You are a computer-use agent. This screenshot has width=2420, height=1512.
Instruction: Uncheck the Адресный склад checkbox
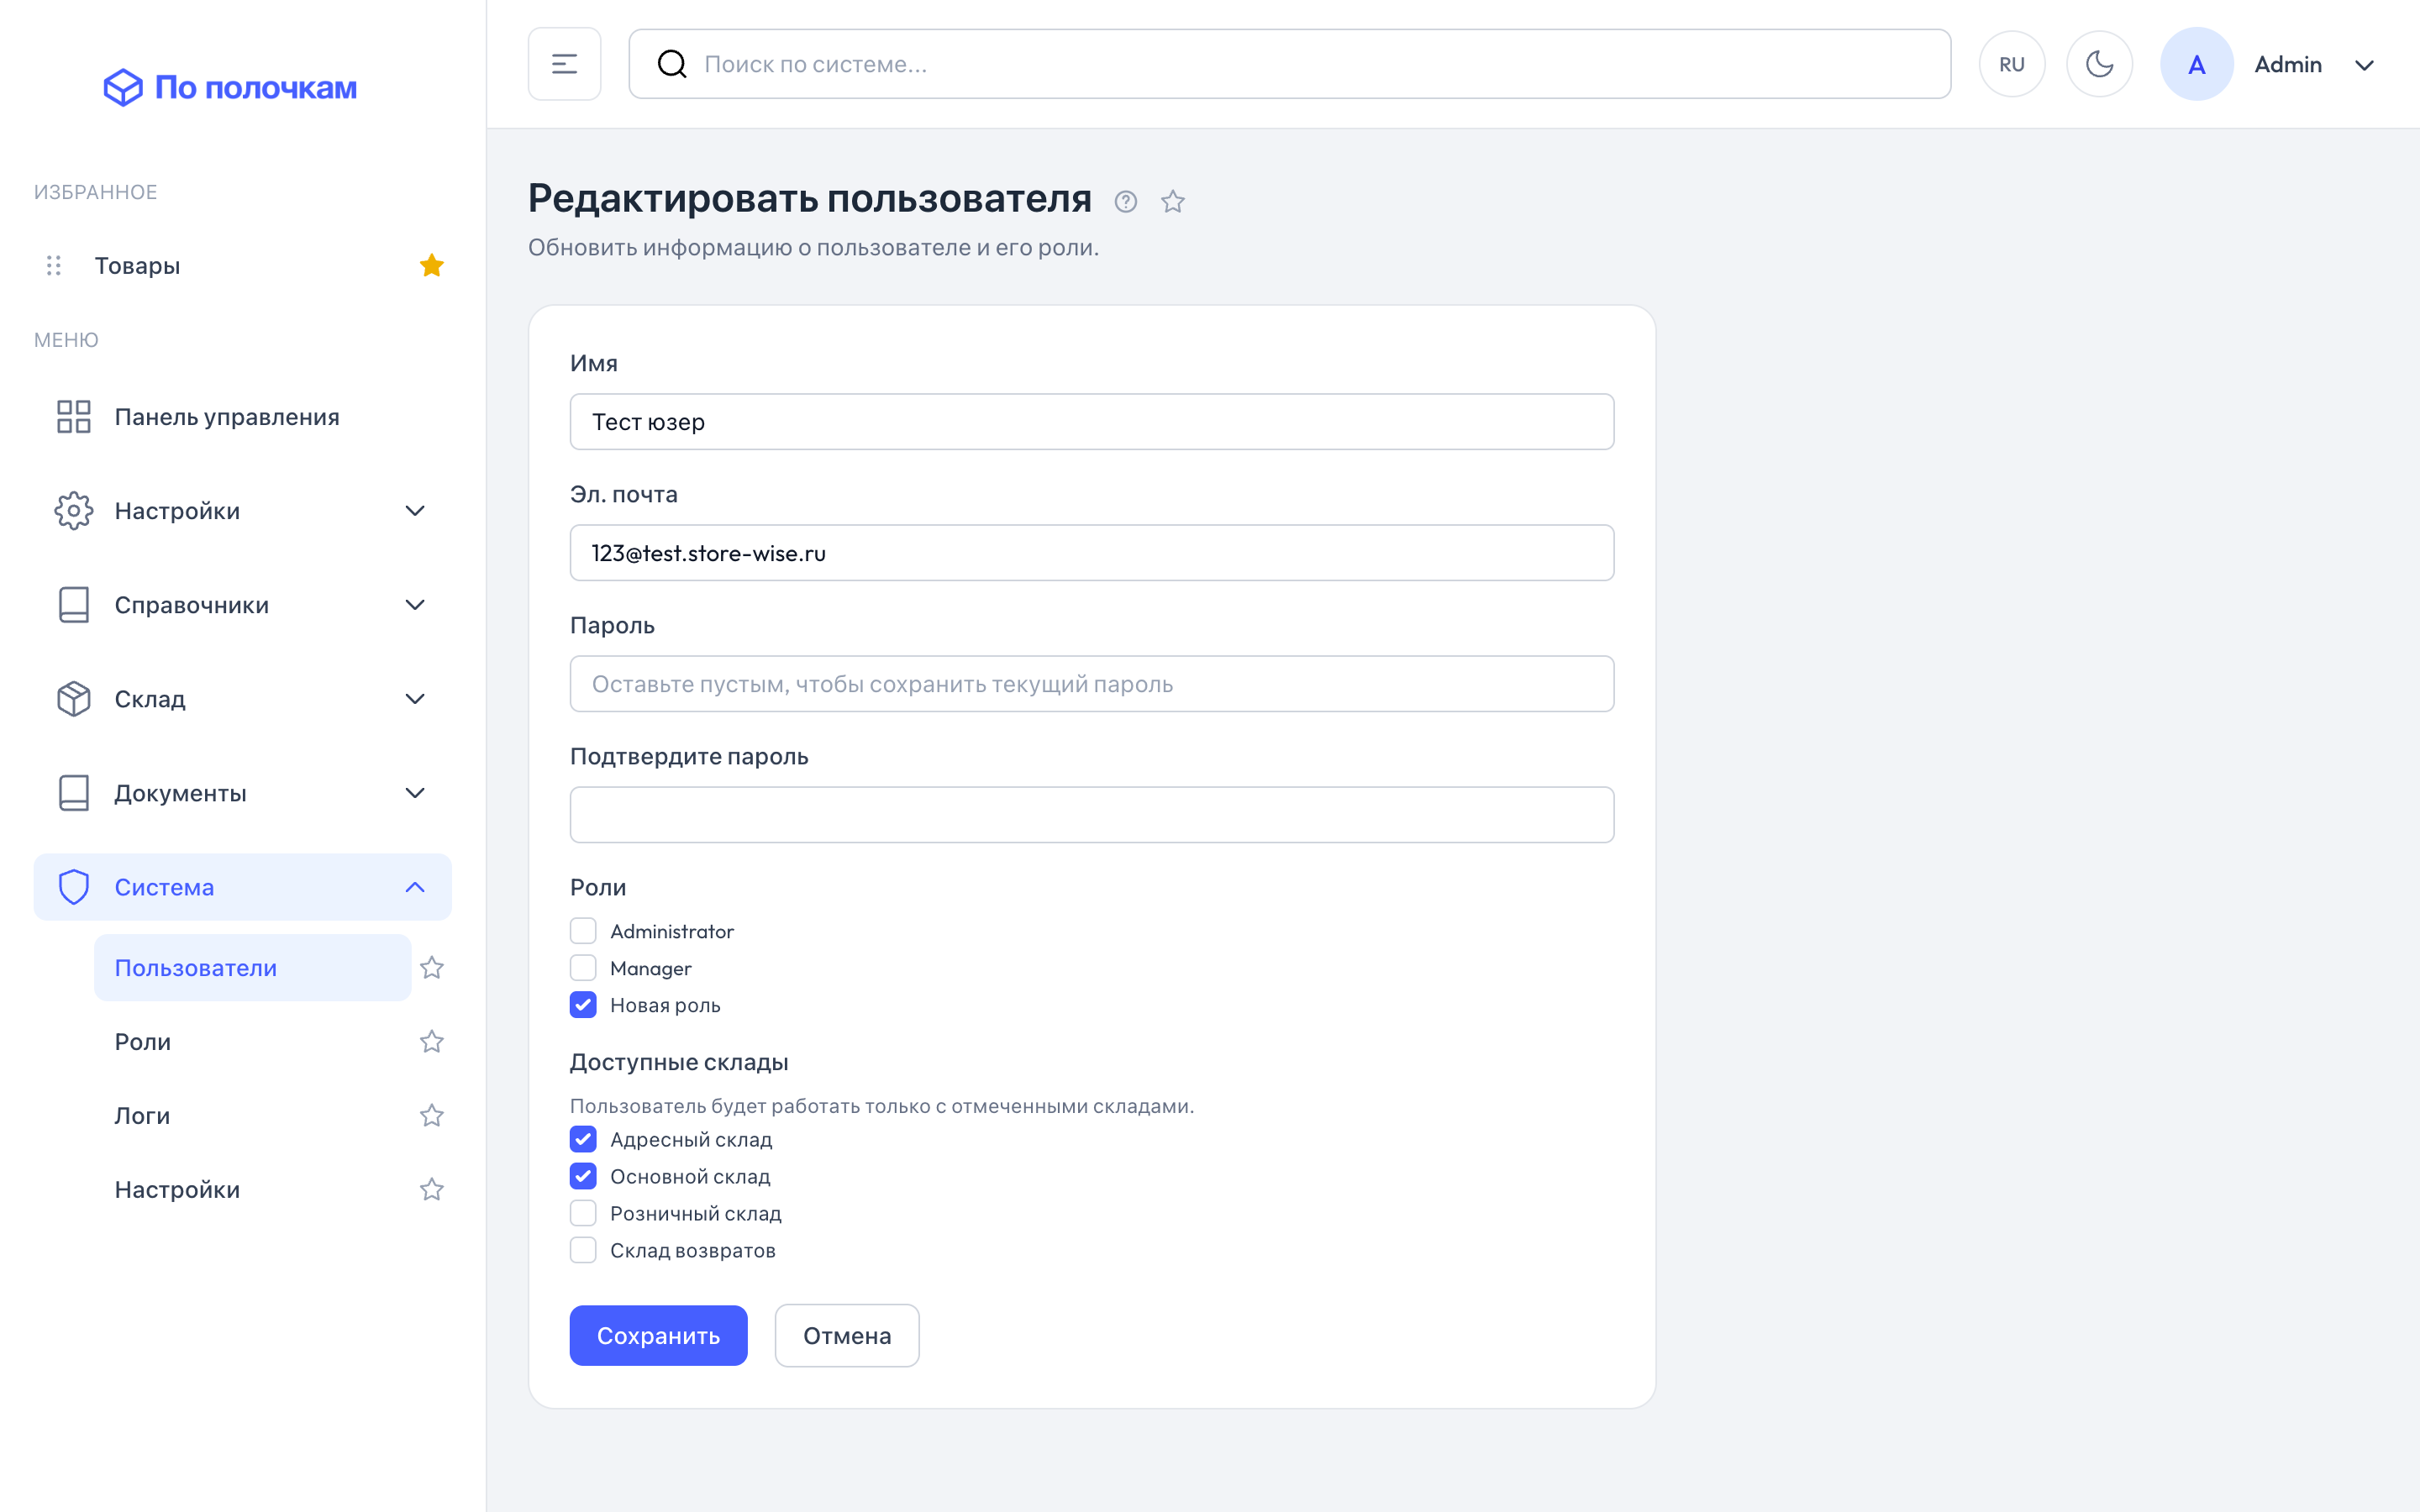pyautogui.click(x=583, y=1139)
